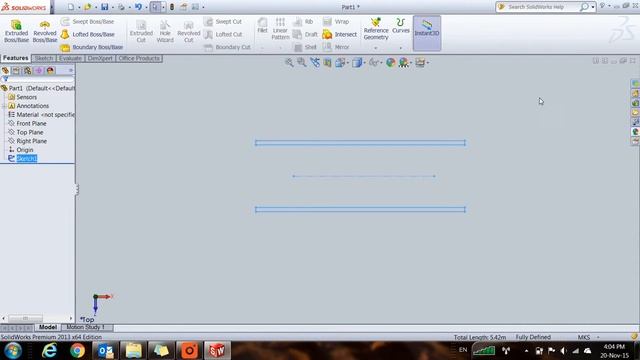Click the Rebuild traffic light icon
The height and width of the screenshot is (360, 640).
coord(172,7)
